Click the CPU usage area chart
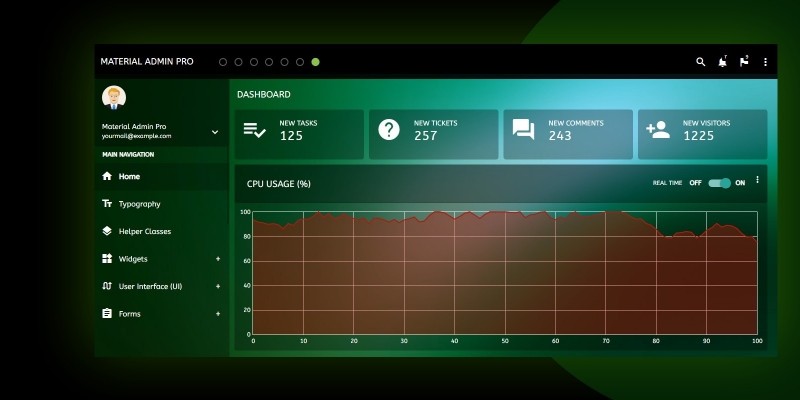The width and height of the screenshot is (800, 400). click(505, 273)
